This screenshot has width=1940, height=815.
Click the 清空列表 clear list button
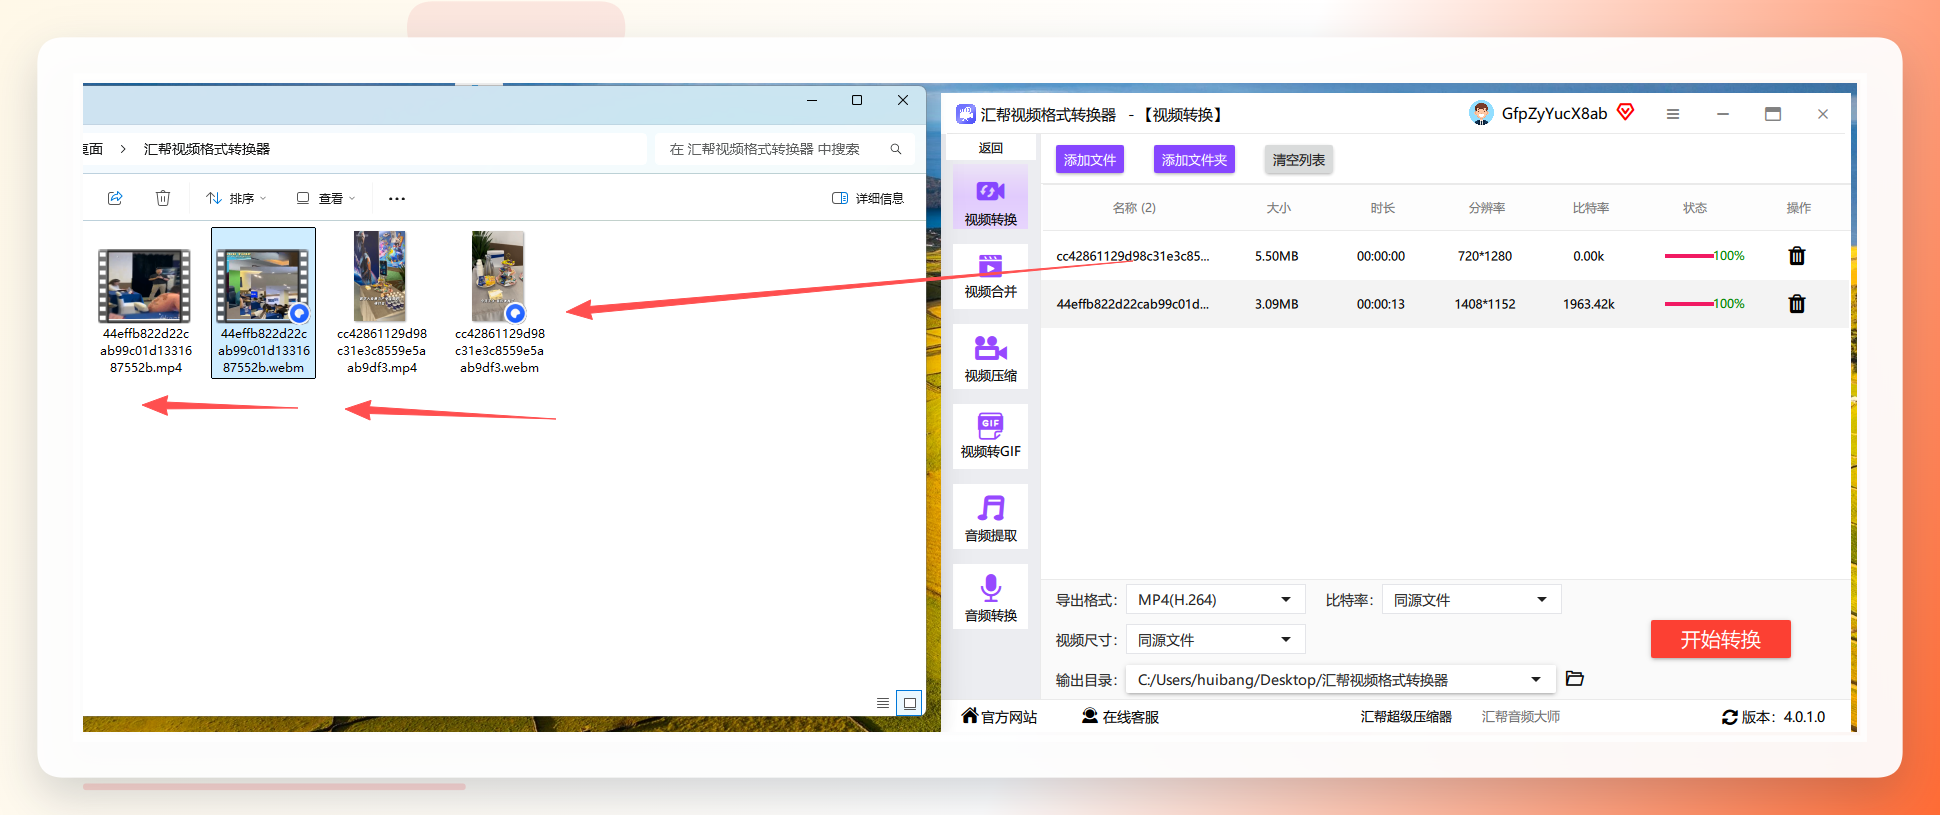pyautogui.click(x=1298, y=160)
